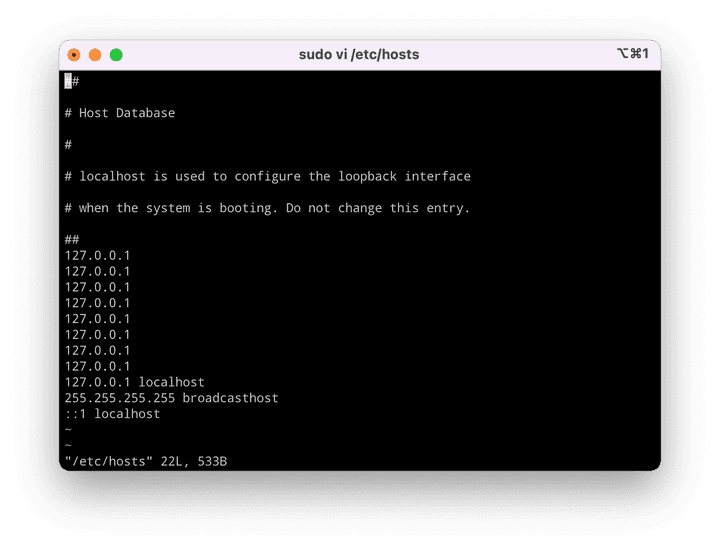This screenshot has width=720, height=549.
Task: Click the '"/etc/hosts" 22L, 533B' status line
Action: tap(146, 461)
